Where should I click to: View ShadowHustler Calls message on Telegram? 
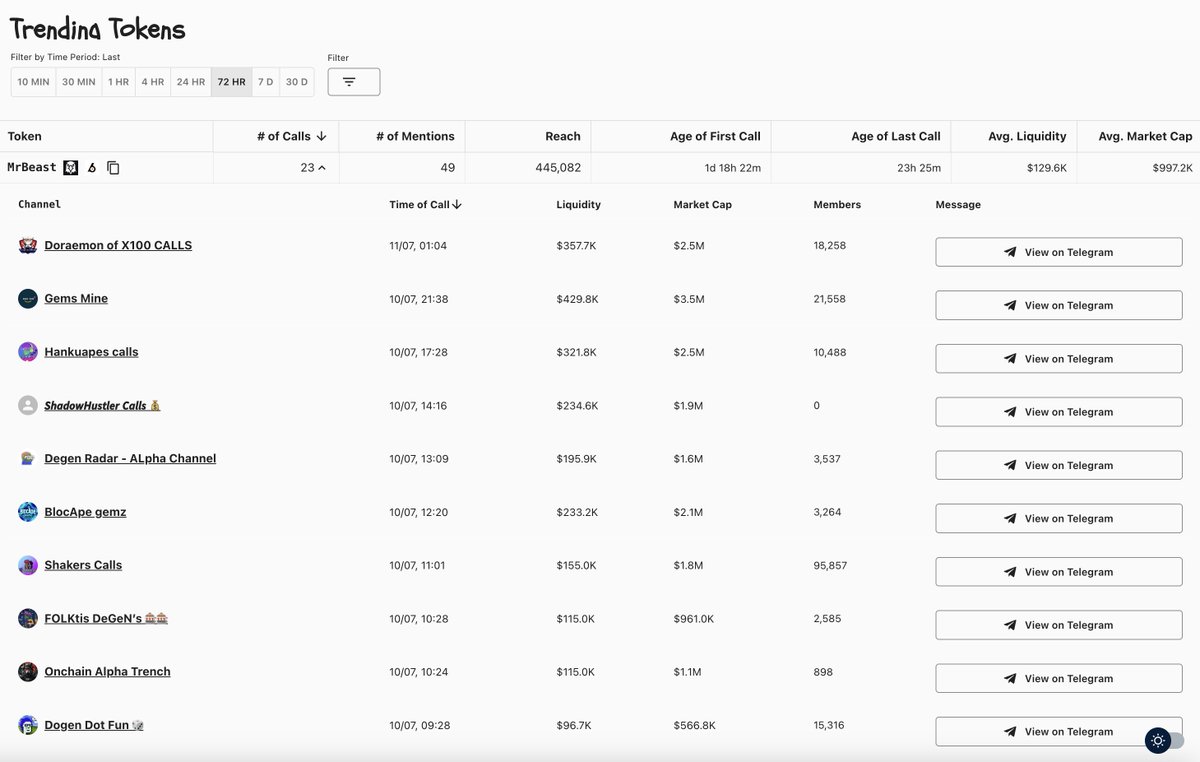pos(1059,412)
